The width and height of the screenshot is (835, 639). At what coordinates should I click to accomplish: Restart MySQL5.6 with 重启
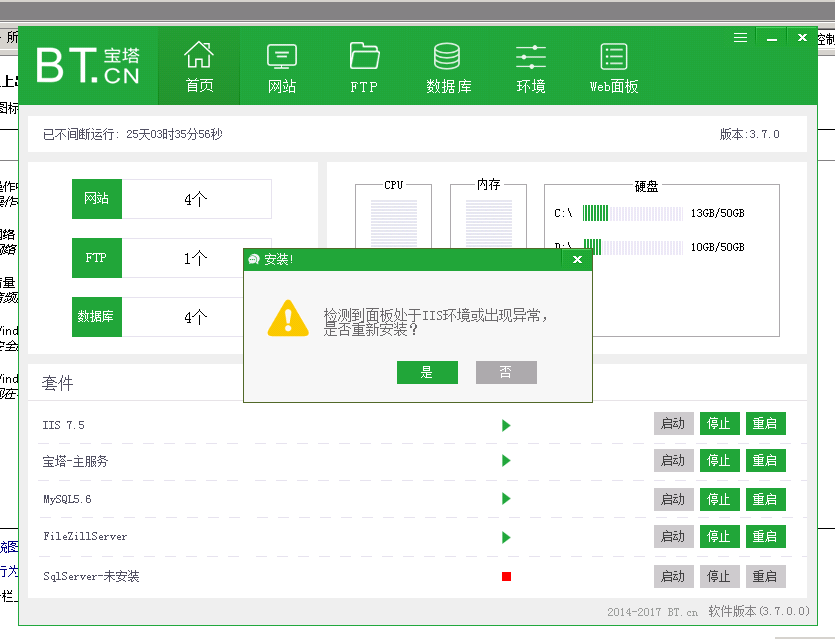pos(765,499)
